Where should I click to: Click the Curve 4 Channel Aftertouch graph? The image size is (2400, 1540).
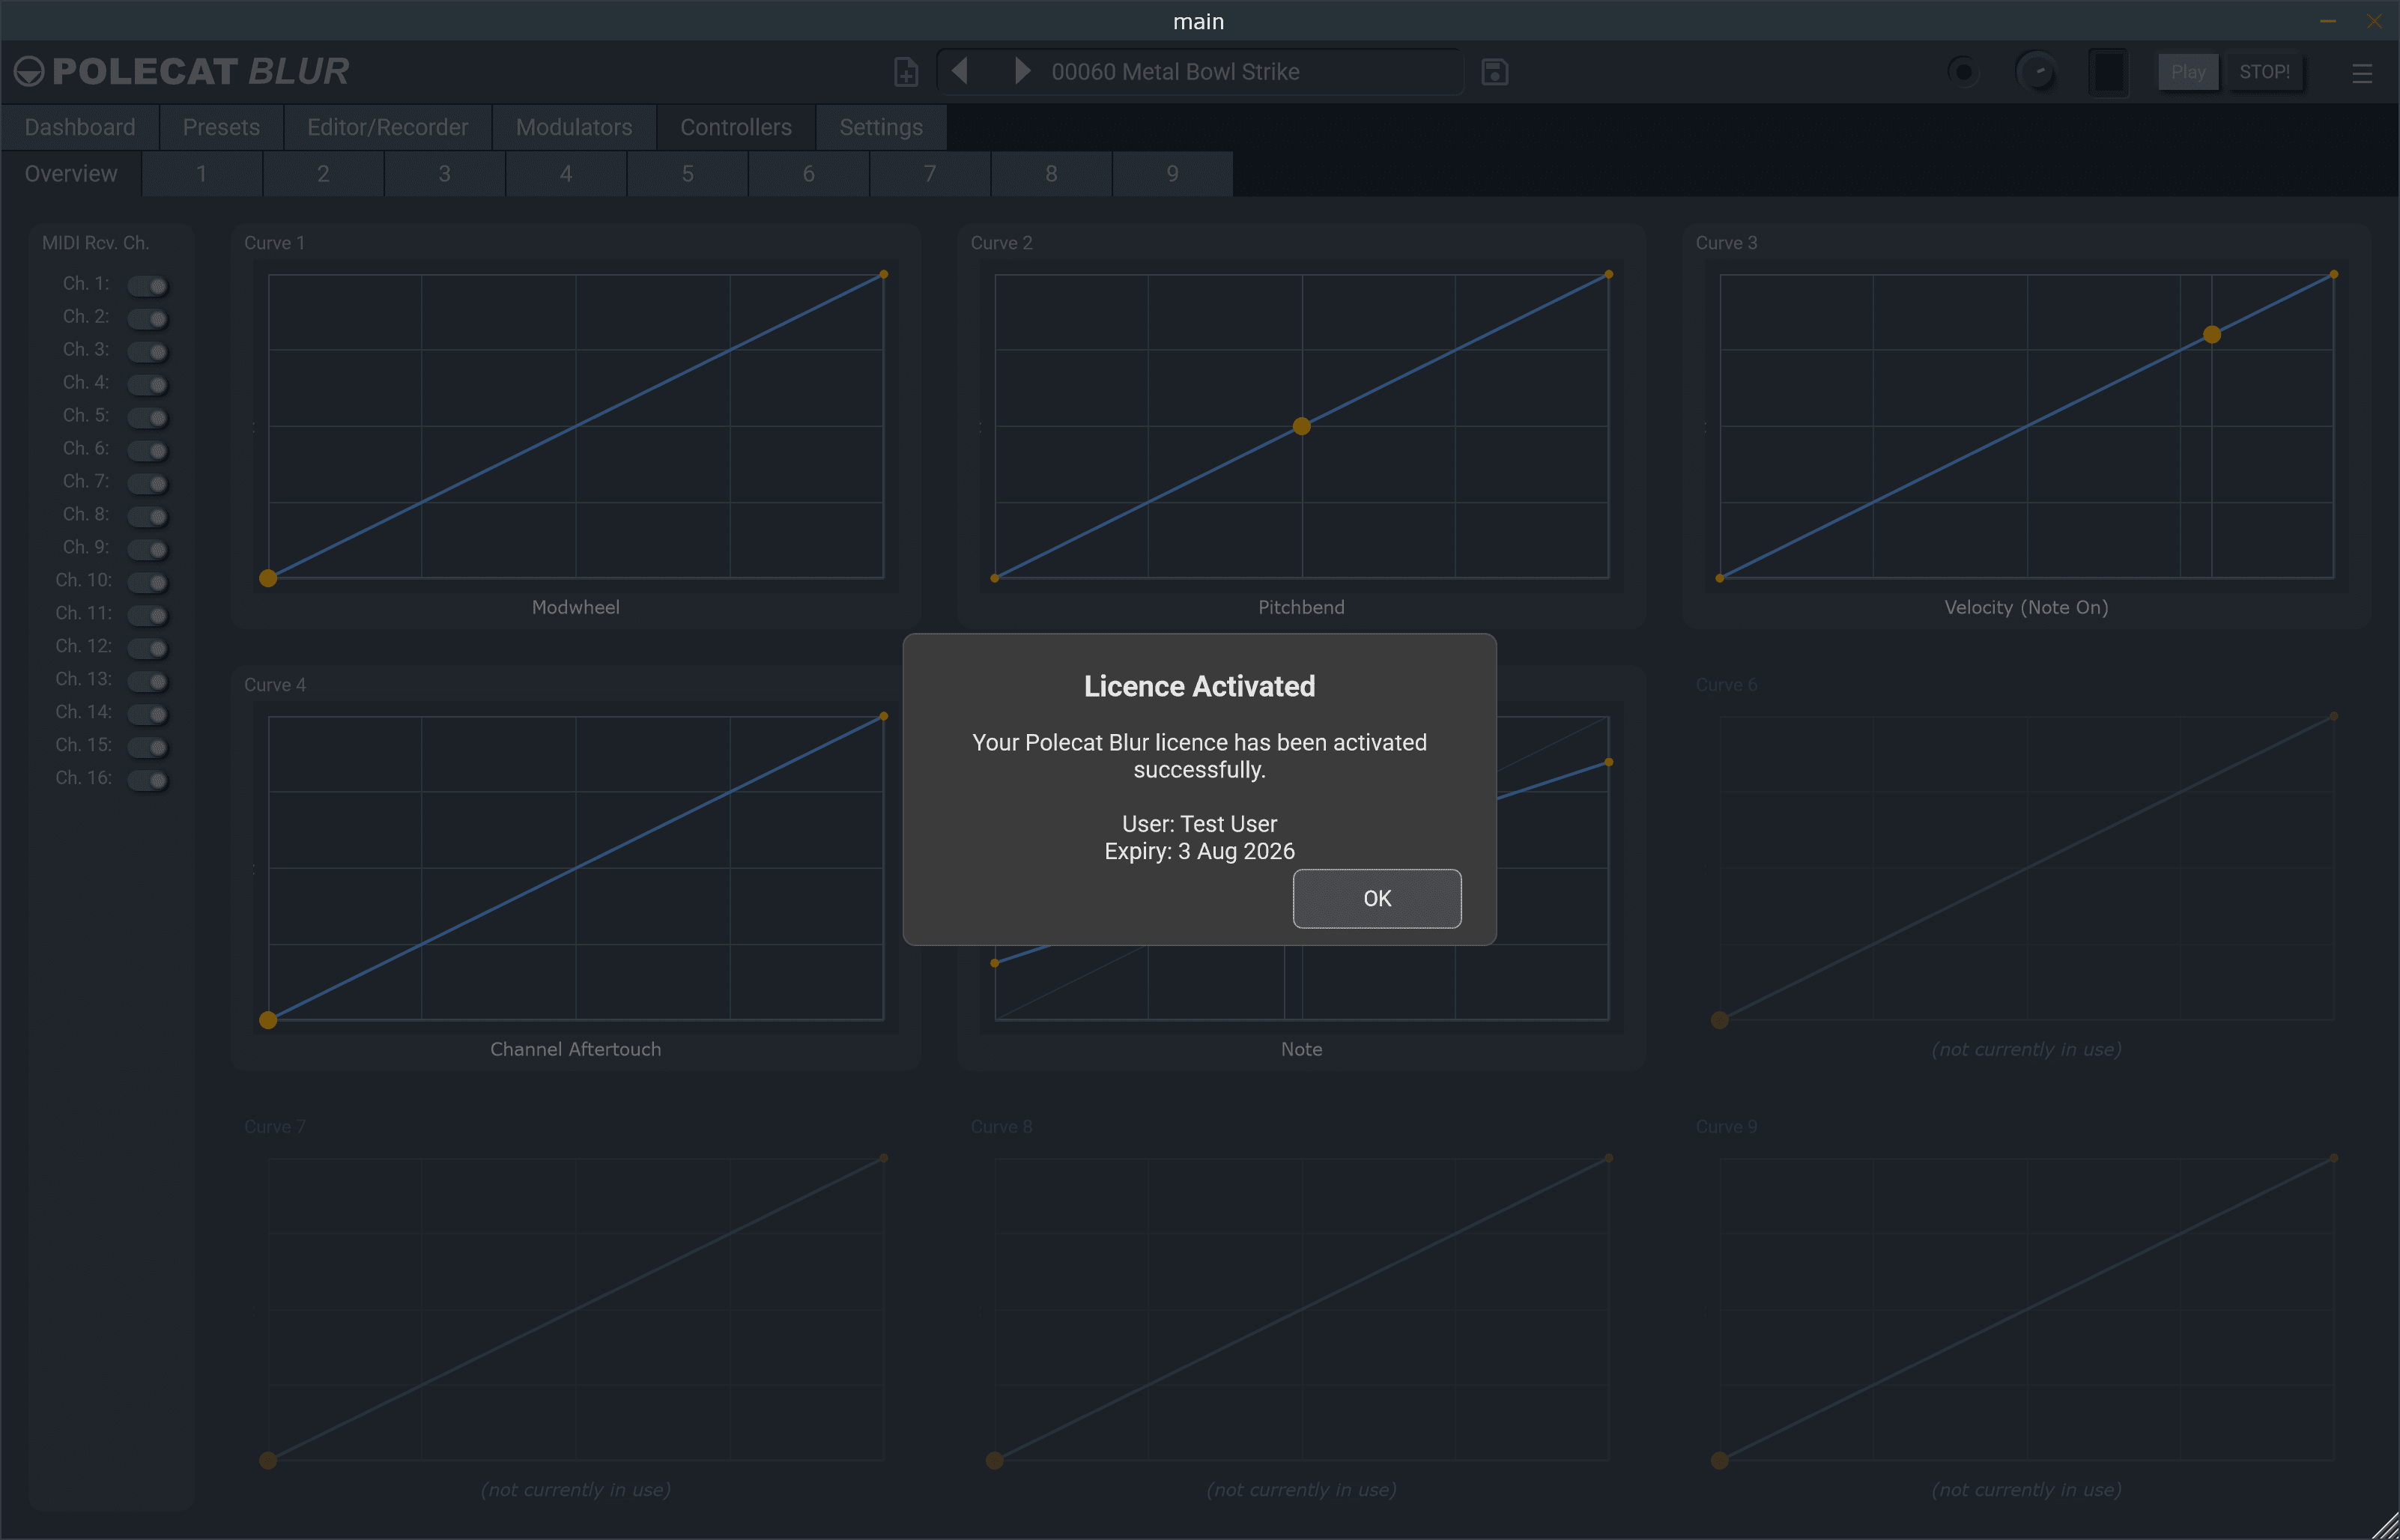pos(576,868)
